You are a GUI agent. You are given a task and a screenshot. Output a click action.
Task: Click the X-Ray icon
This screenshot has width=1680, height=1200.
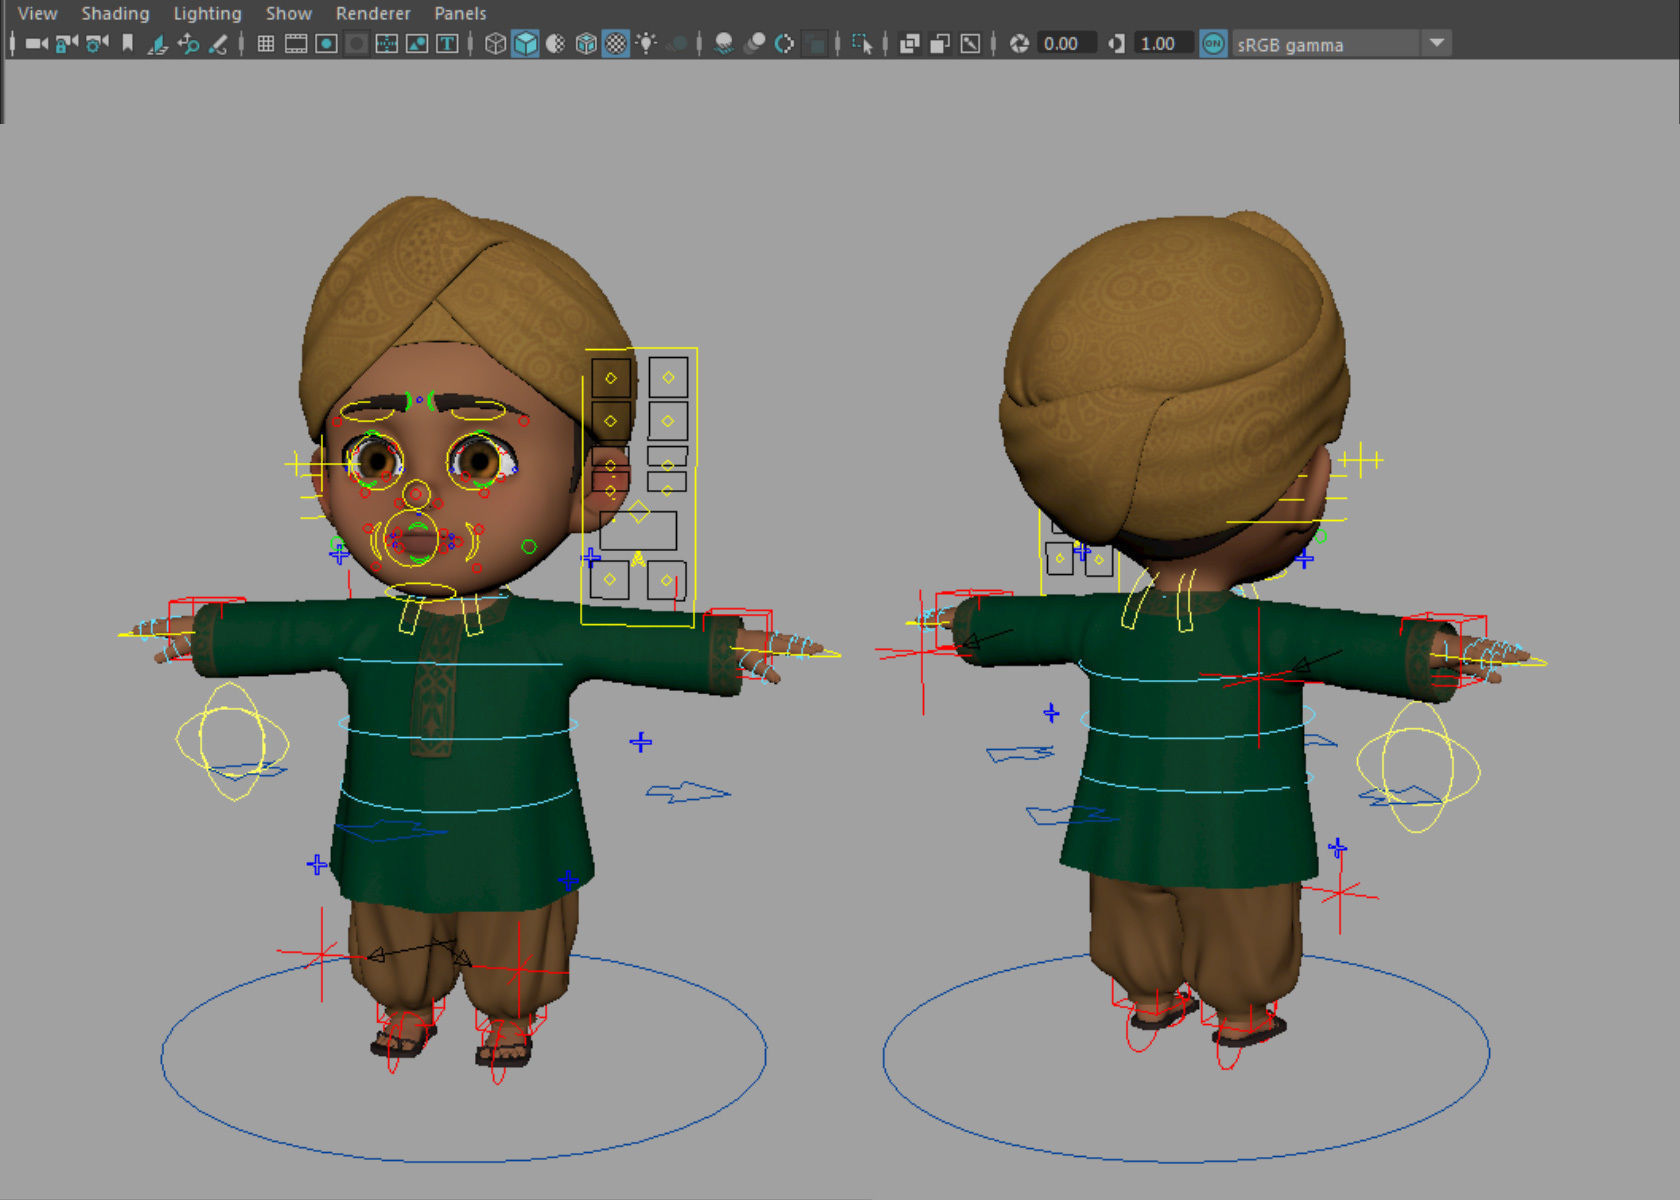click(909, 43)
